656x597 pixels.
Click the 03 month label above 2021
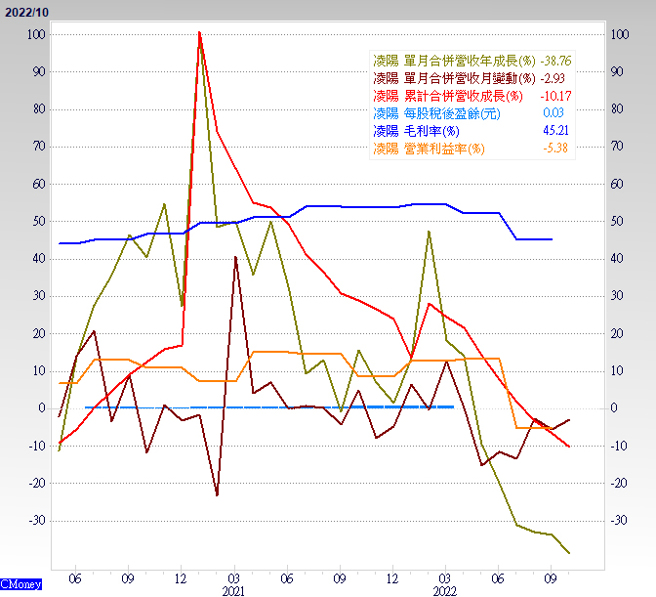tap(233, 577)
